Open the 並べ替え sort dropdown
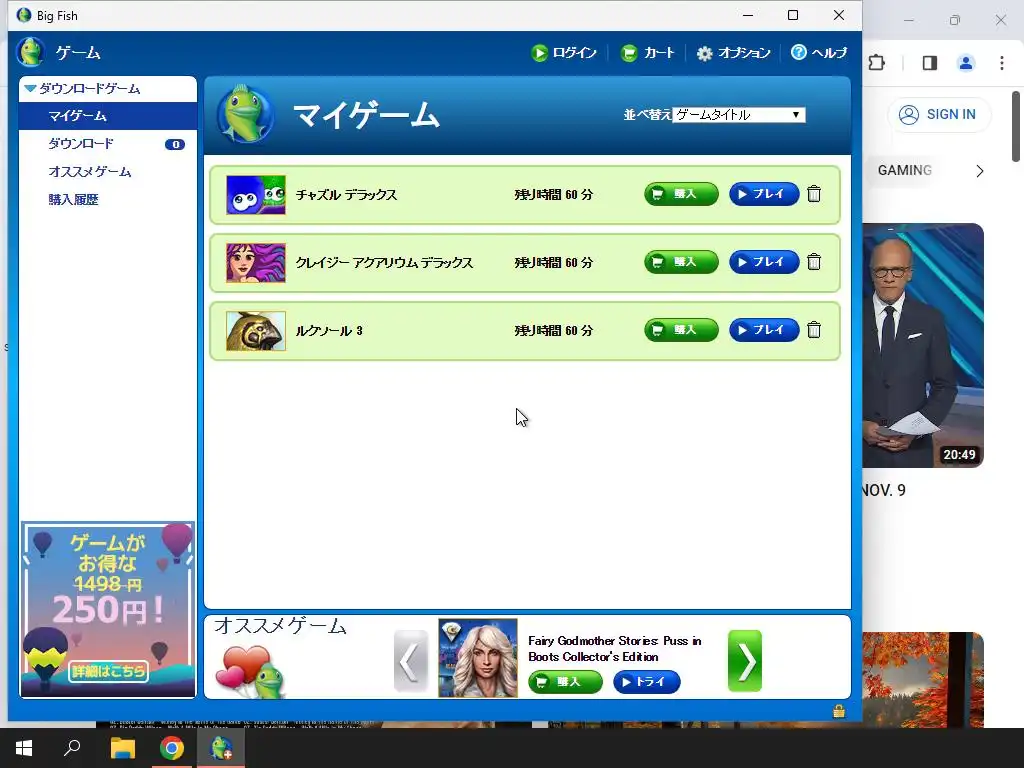This screenshot has height=768, width=1024. (x=739, y=115)
